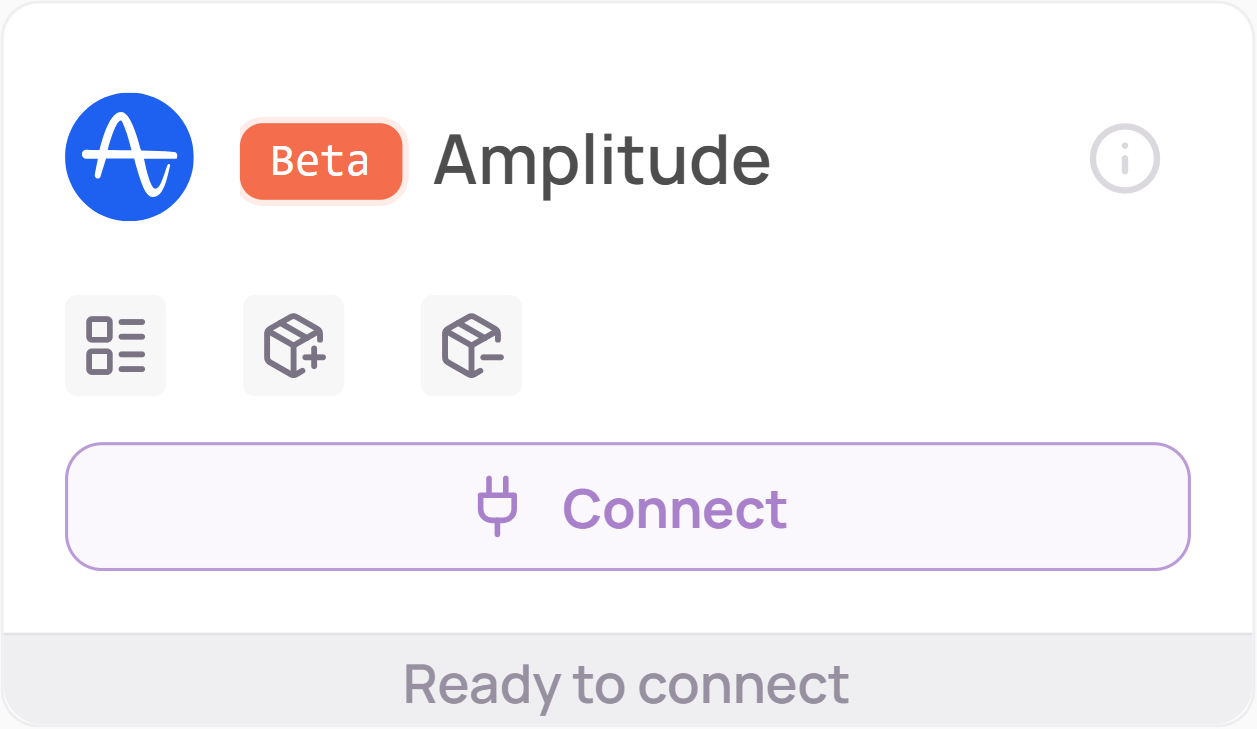
Task: Click the plug icon in Connect button
Action: [x=497, y=506]
